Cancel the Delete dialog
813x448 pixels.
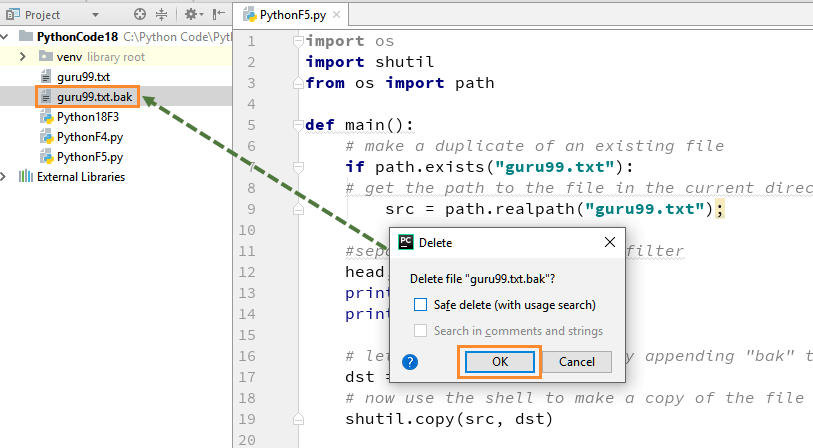[576, 362]
